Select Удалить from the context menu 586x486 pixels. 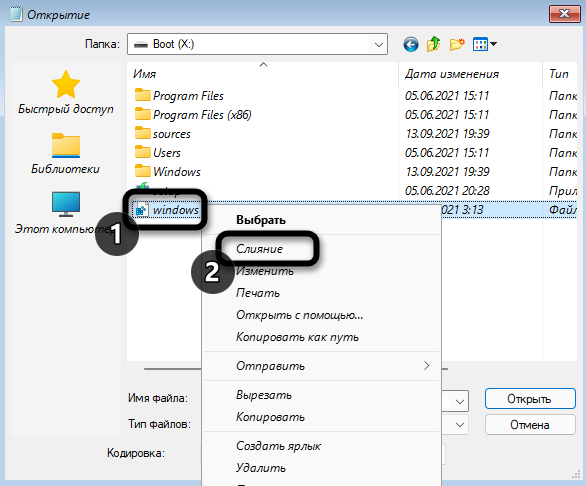click(x=261, y=468)
